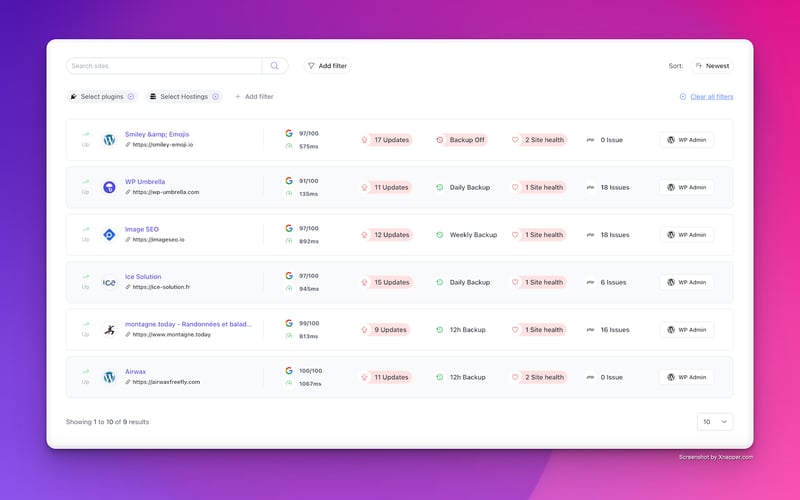Click speed gauge icon beside 575ms
800x500 pixels.
(289, 146)
